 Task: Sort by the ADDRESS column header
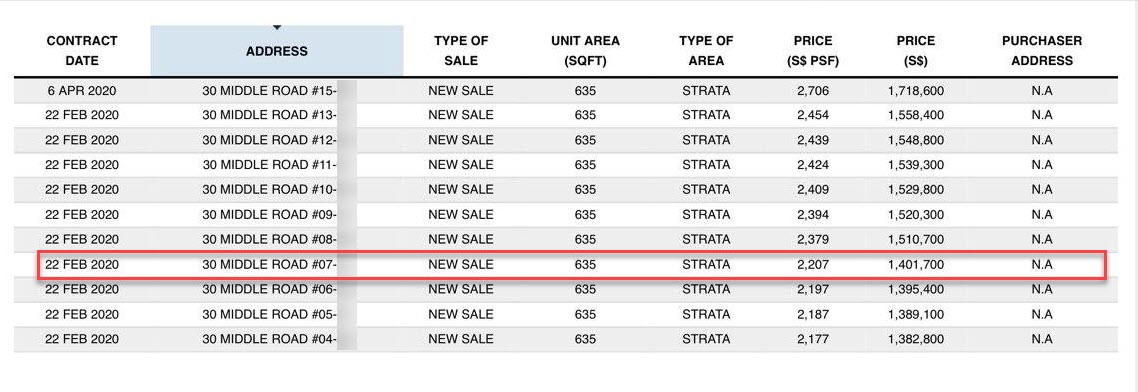click(x=277, y=51)
